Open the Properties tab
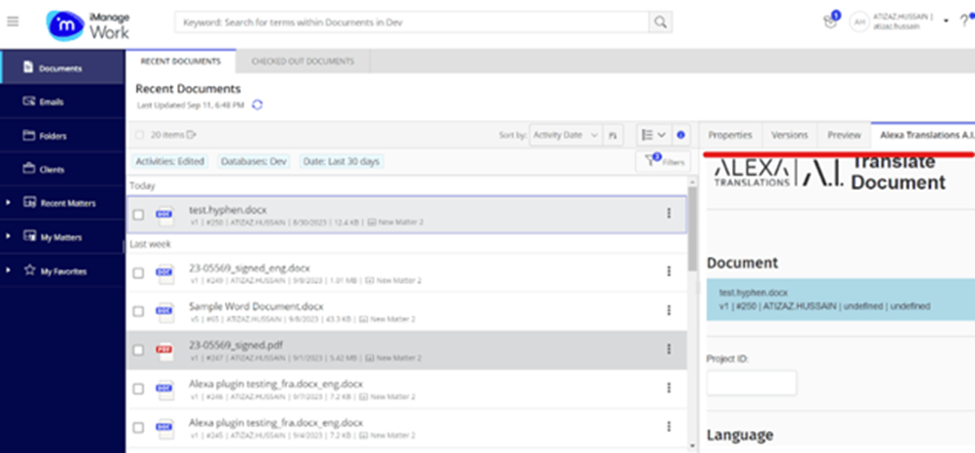 [x=730, y=135]
